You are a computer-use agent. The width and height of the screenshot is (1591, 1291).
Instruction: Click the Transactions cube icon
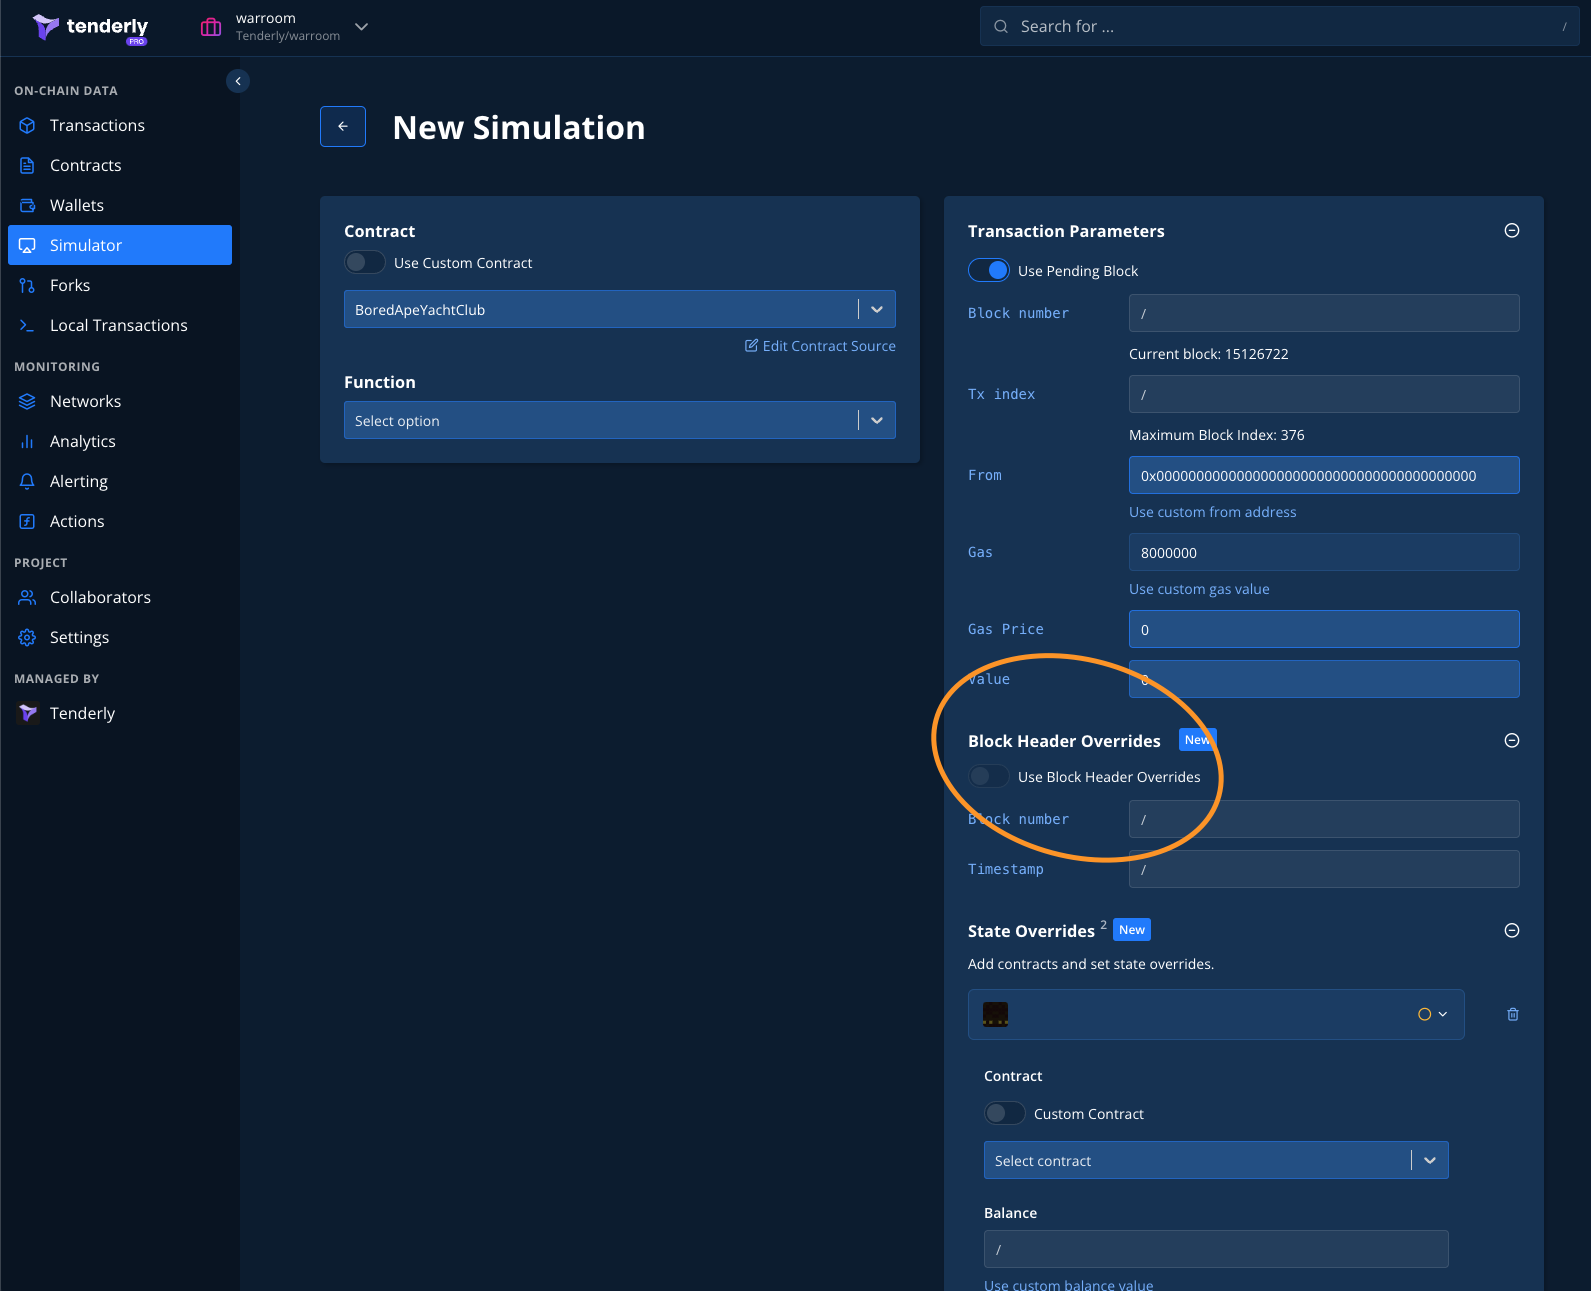coord(27,125)
